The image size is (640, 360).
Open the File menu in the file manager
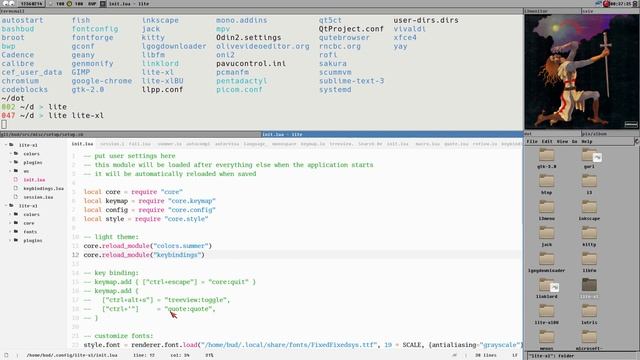[x=532, y=141]
